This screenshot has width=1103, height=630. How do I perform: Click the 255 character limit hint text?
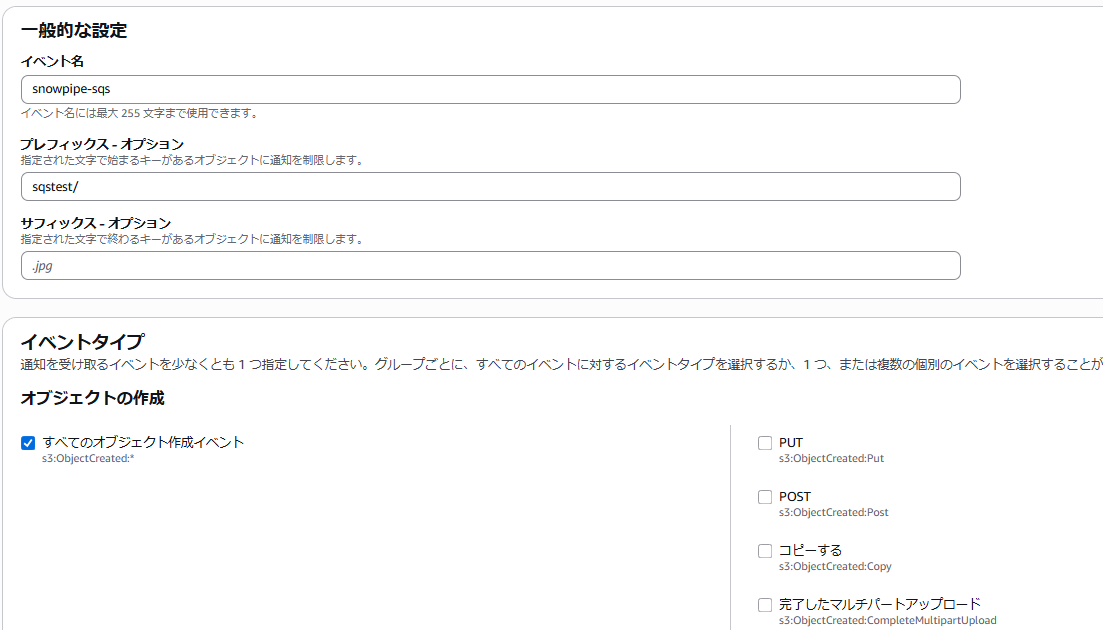click(139, 113)
